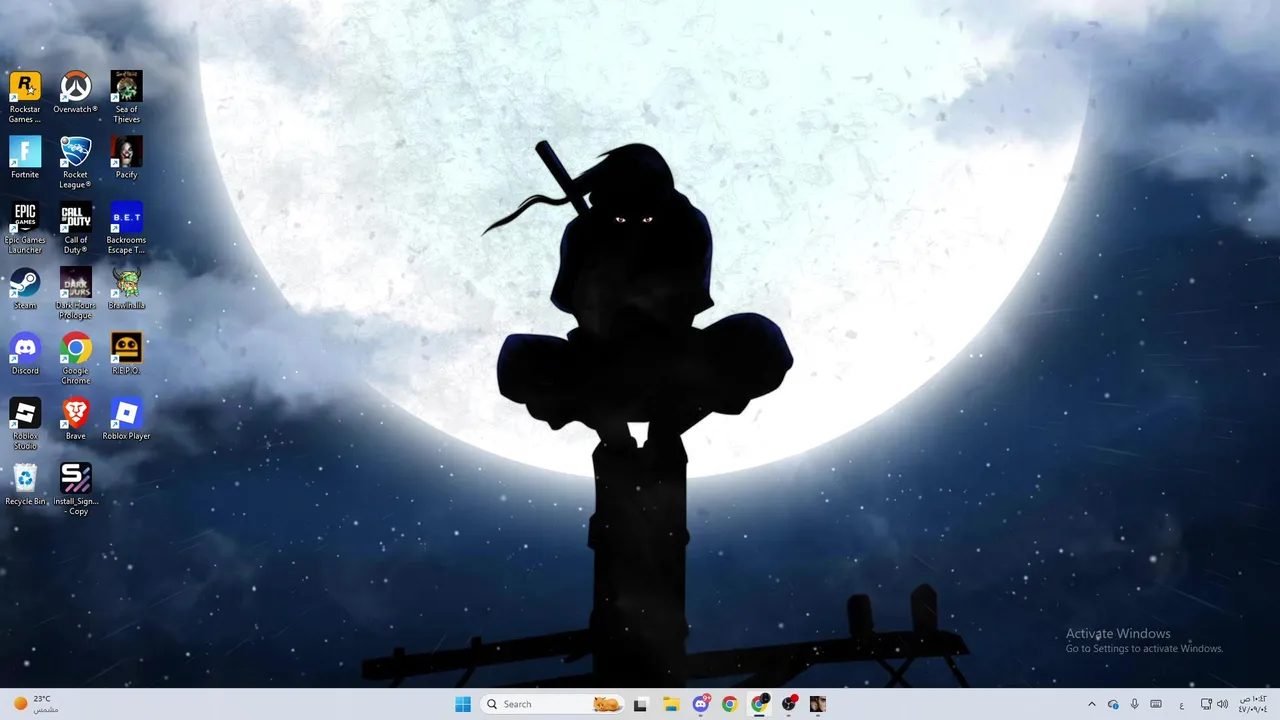Select the Install_Sign... - Copy file icon
Viewport: 1280px width, 720px height.
pos(76,489)
